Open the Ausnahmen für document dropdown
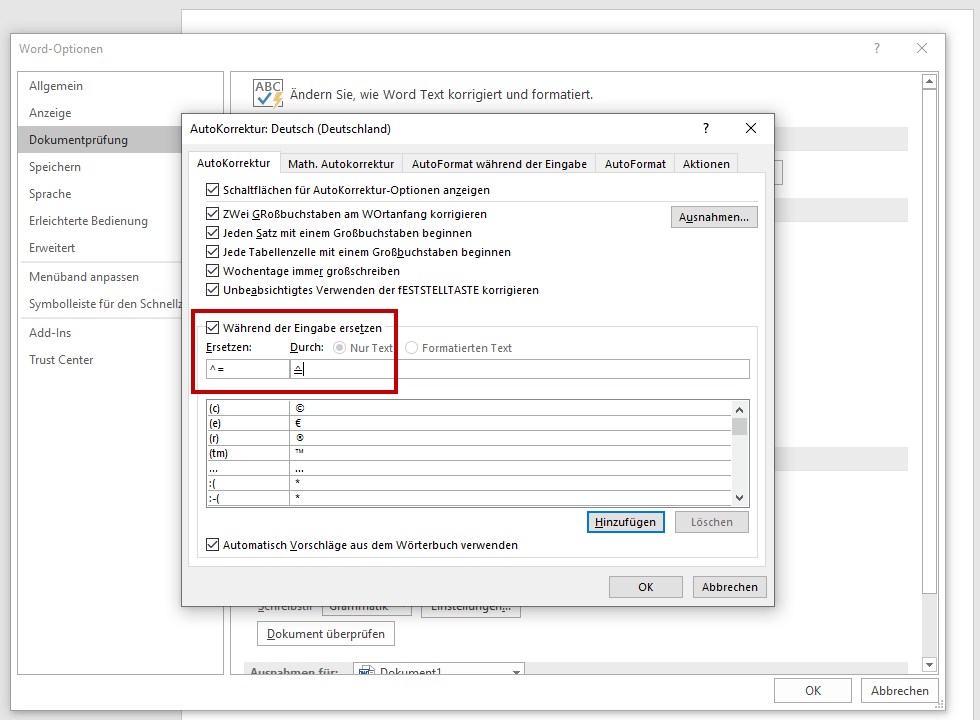This screenshot has width=980, height=720. tap(516, 672)
